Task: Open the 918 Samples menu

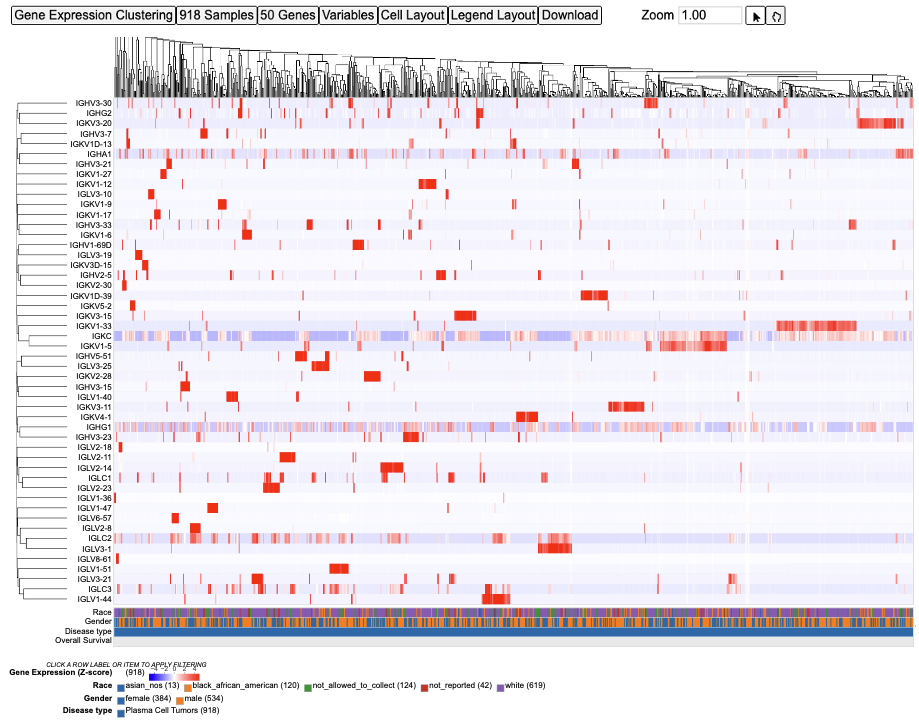Action: pyautogui.click(x=217, y=15)
